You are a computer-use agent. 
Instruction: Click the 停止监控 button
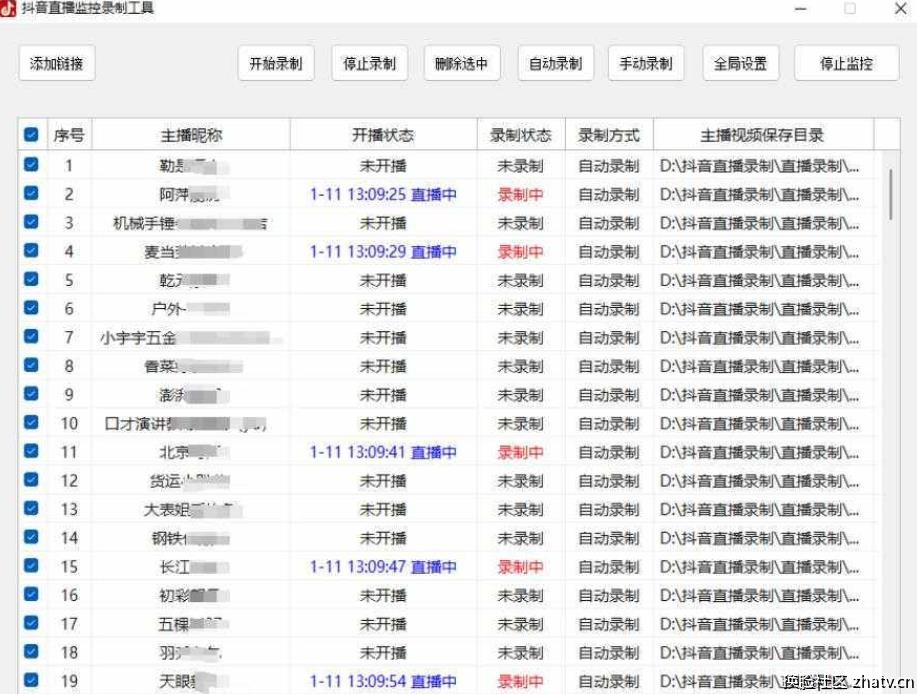pyautogui.click(x=846, y=63)
